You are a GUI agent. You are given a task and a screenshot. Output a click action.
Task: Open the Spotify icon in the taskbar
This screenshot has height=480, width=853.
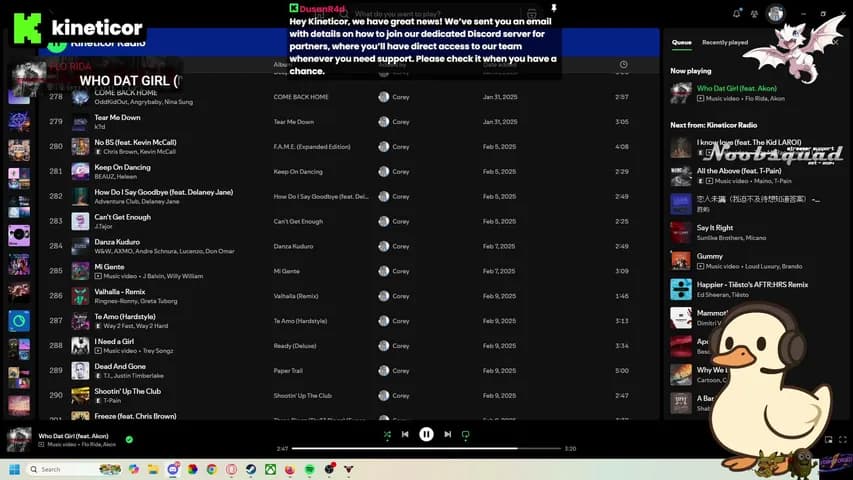click(310, 469)
